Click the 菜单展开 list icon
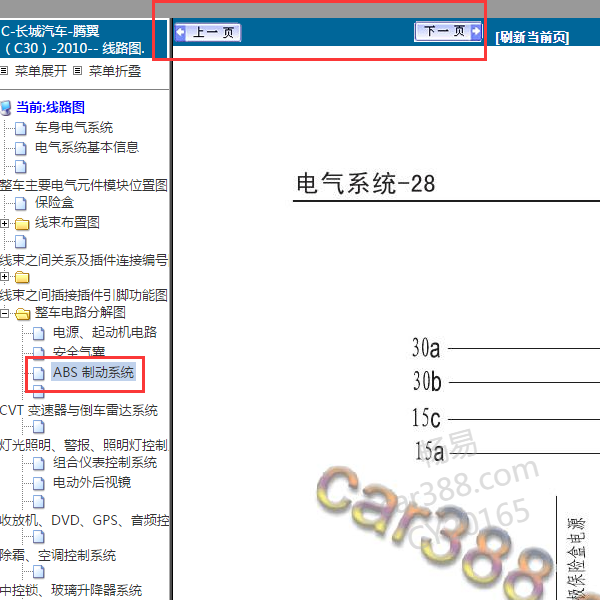The image size is (600, 600). point(4,70)
